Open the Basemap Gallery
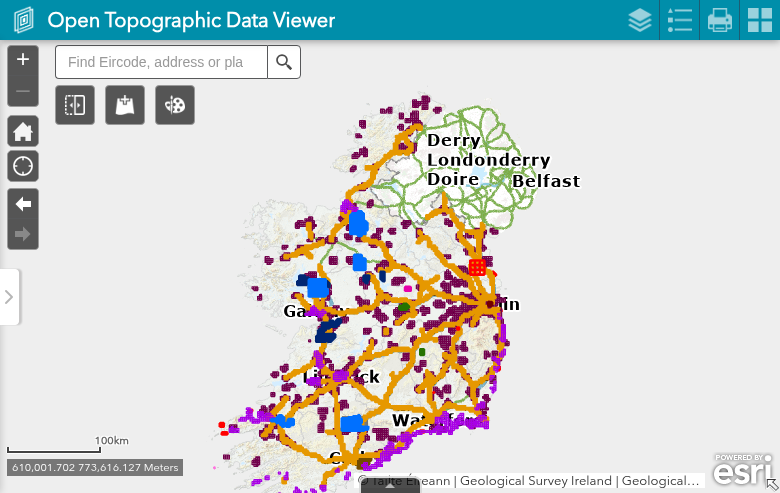 (759, 20)
